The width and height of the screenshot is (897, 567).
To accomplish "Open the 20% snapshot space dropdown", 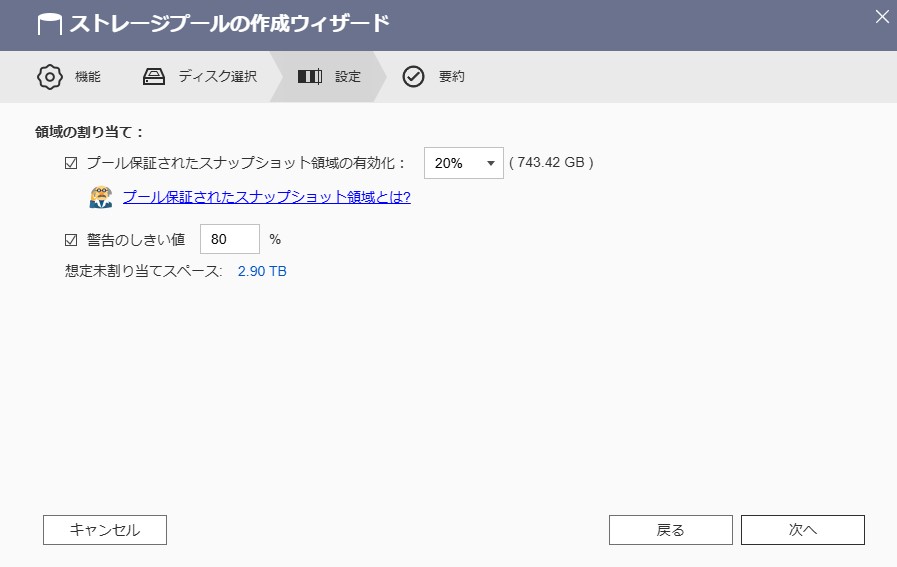I will click(x=463, y=163).
